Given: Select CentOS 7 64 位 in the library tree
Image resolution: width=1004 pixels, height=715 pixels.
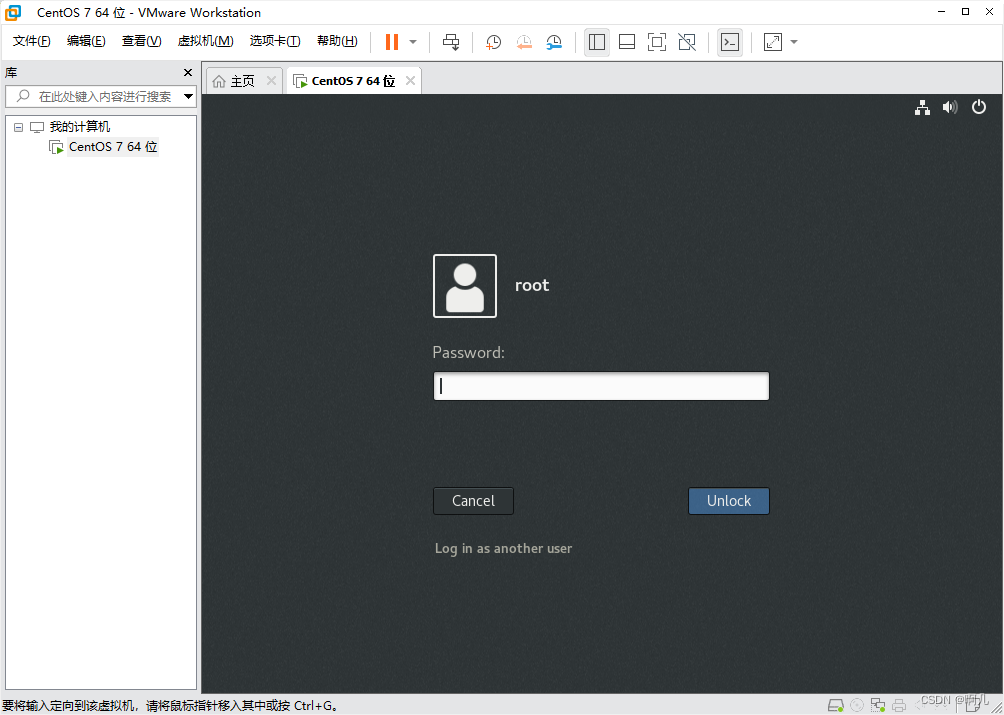Looking at the screenshot, I should tap(113, 147).
